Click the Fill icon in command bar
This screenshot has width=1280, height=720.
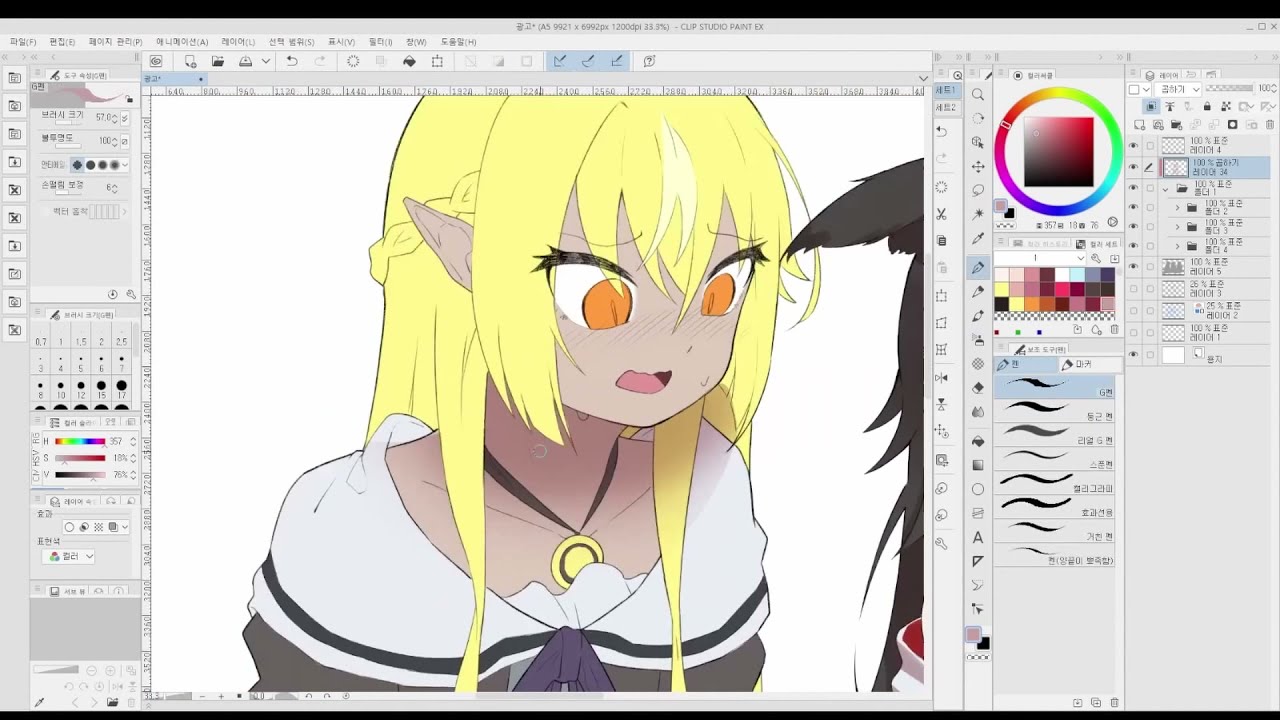tap(409, 61)
